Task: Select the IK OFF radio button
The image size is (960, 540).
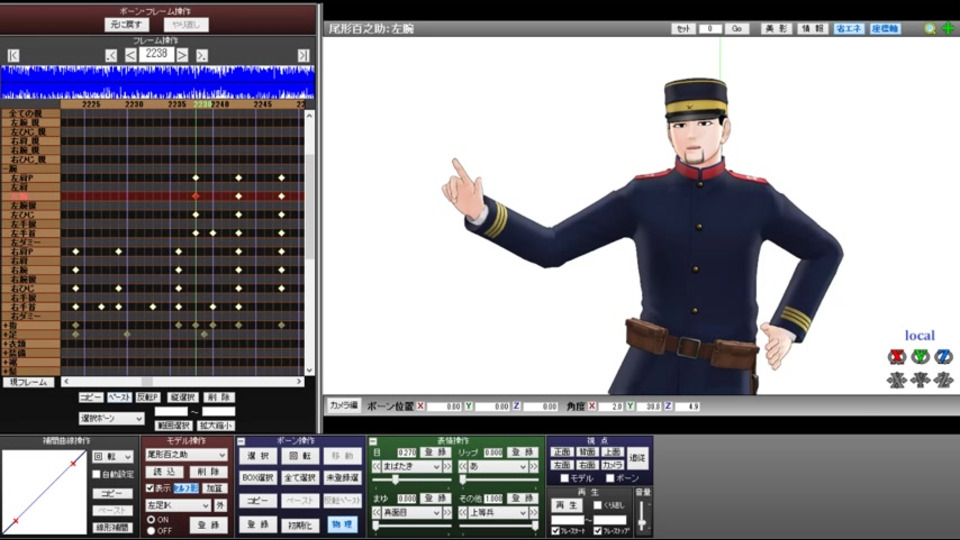Action: (151, 530)
